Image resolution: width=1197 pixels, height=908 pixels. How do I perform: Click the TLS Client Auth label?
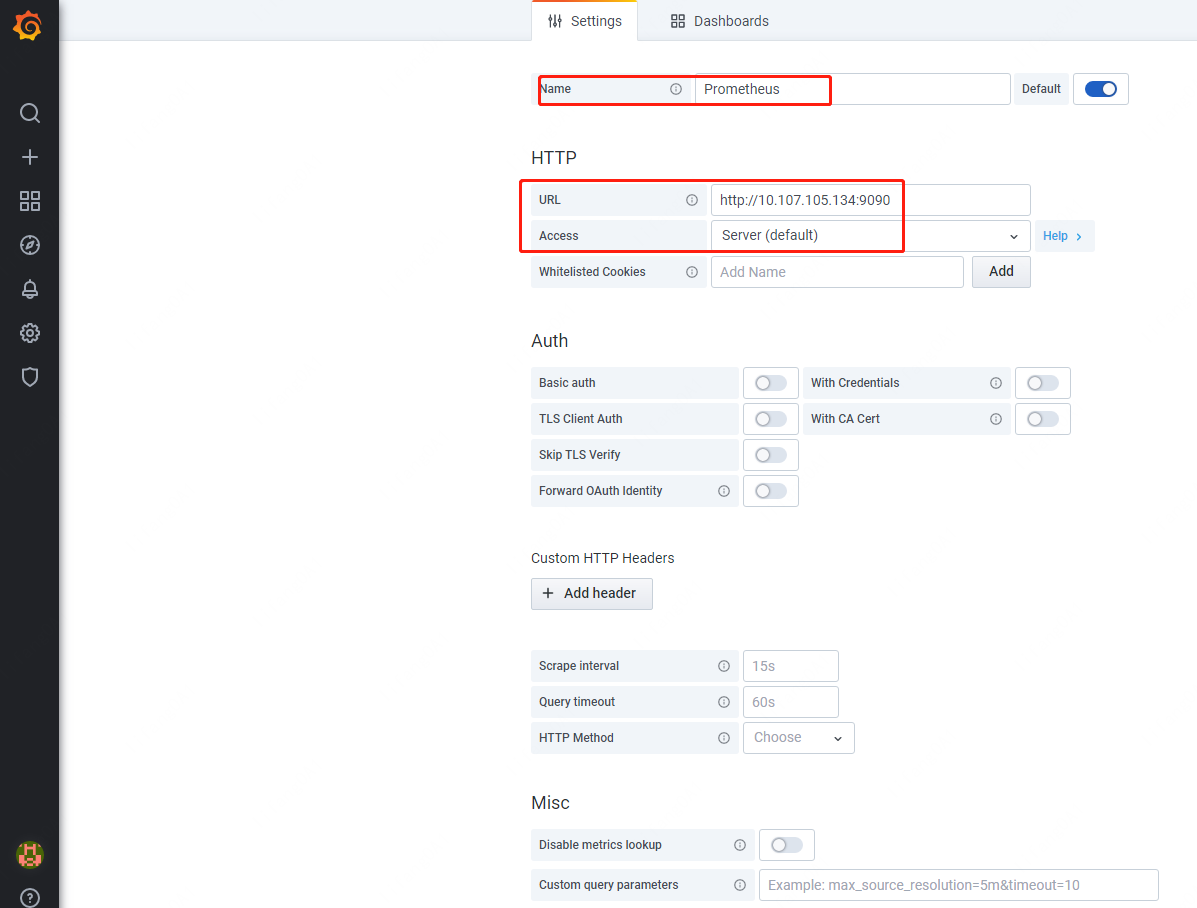click(580, 419)
